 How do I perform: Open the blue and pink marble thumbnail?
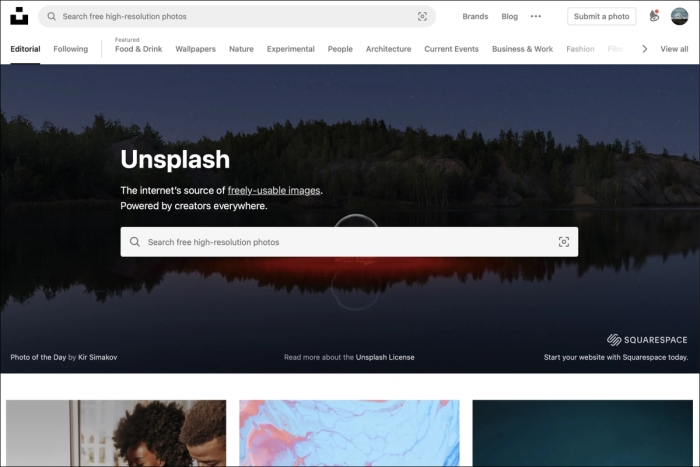[349, 433]
